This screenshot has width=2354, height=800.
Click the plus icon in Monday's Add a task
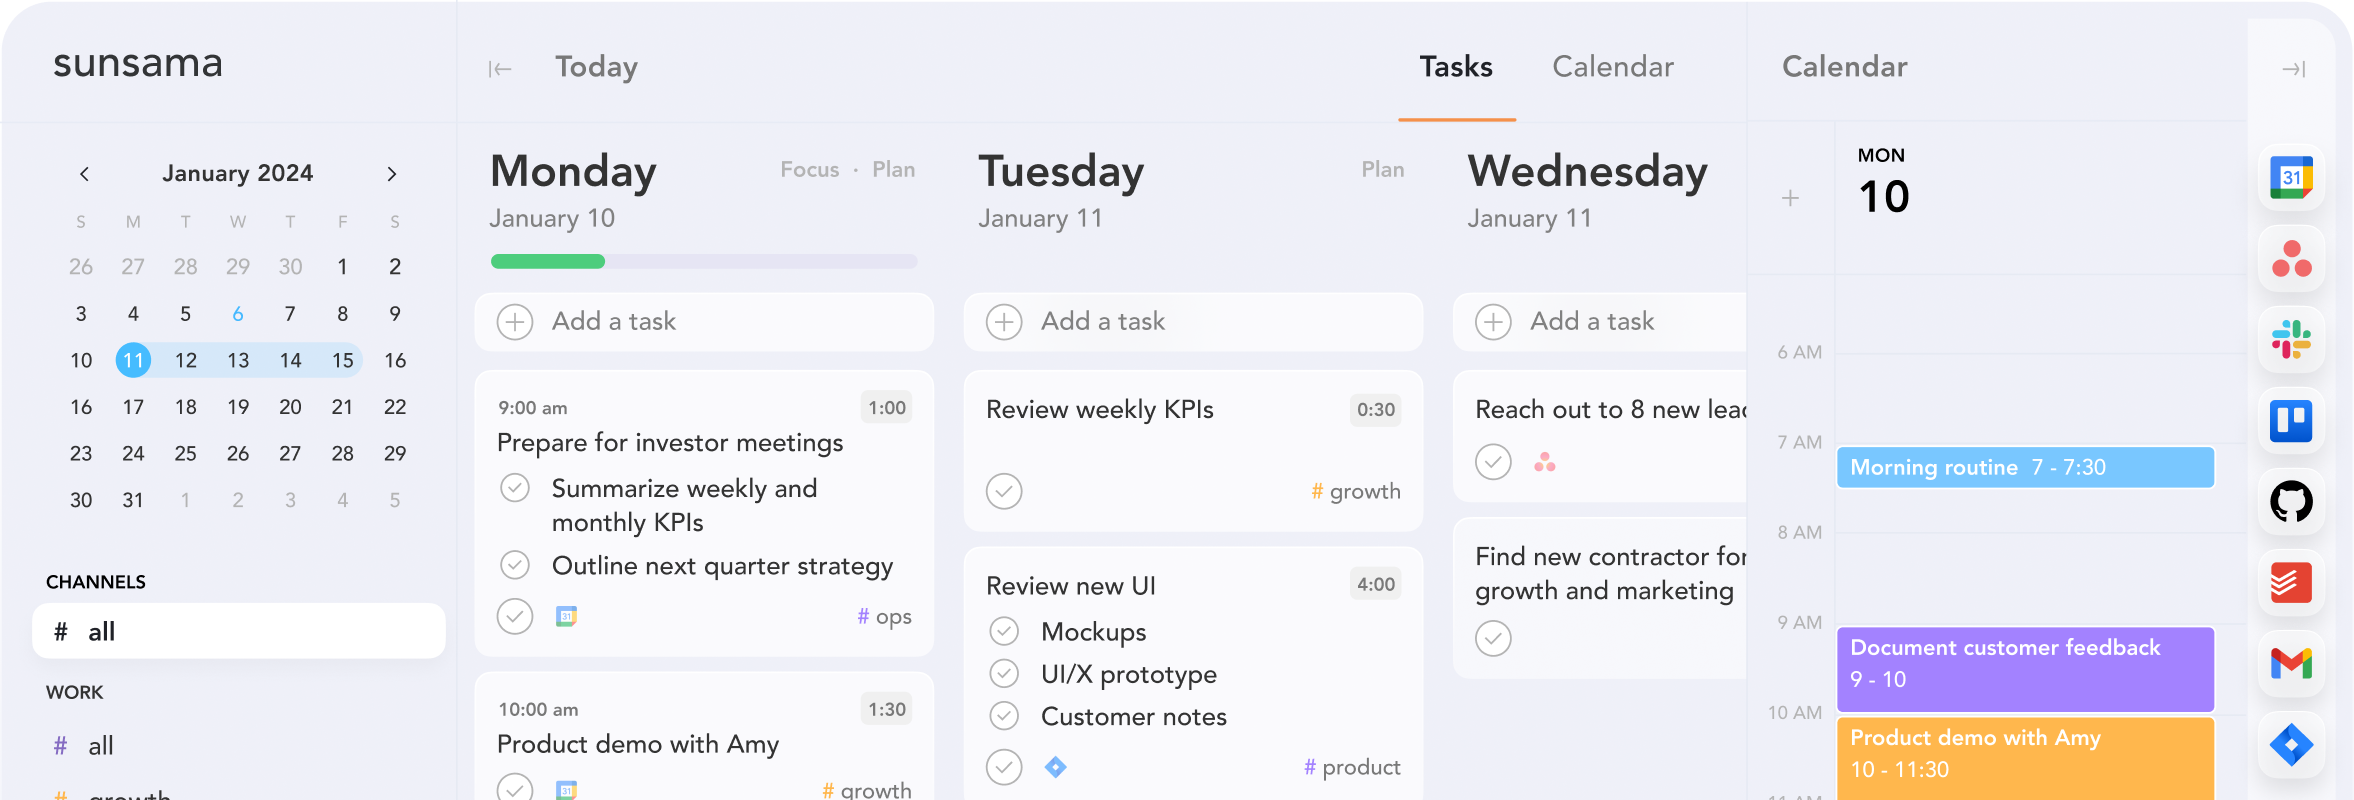point(515,322)
